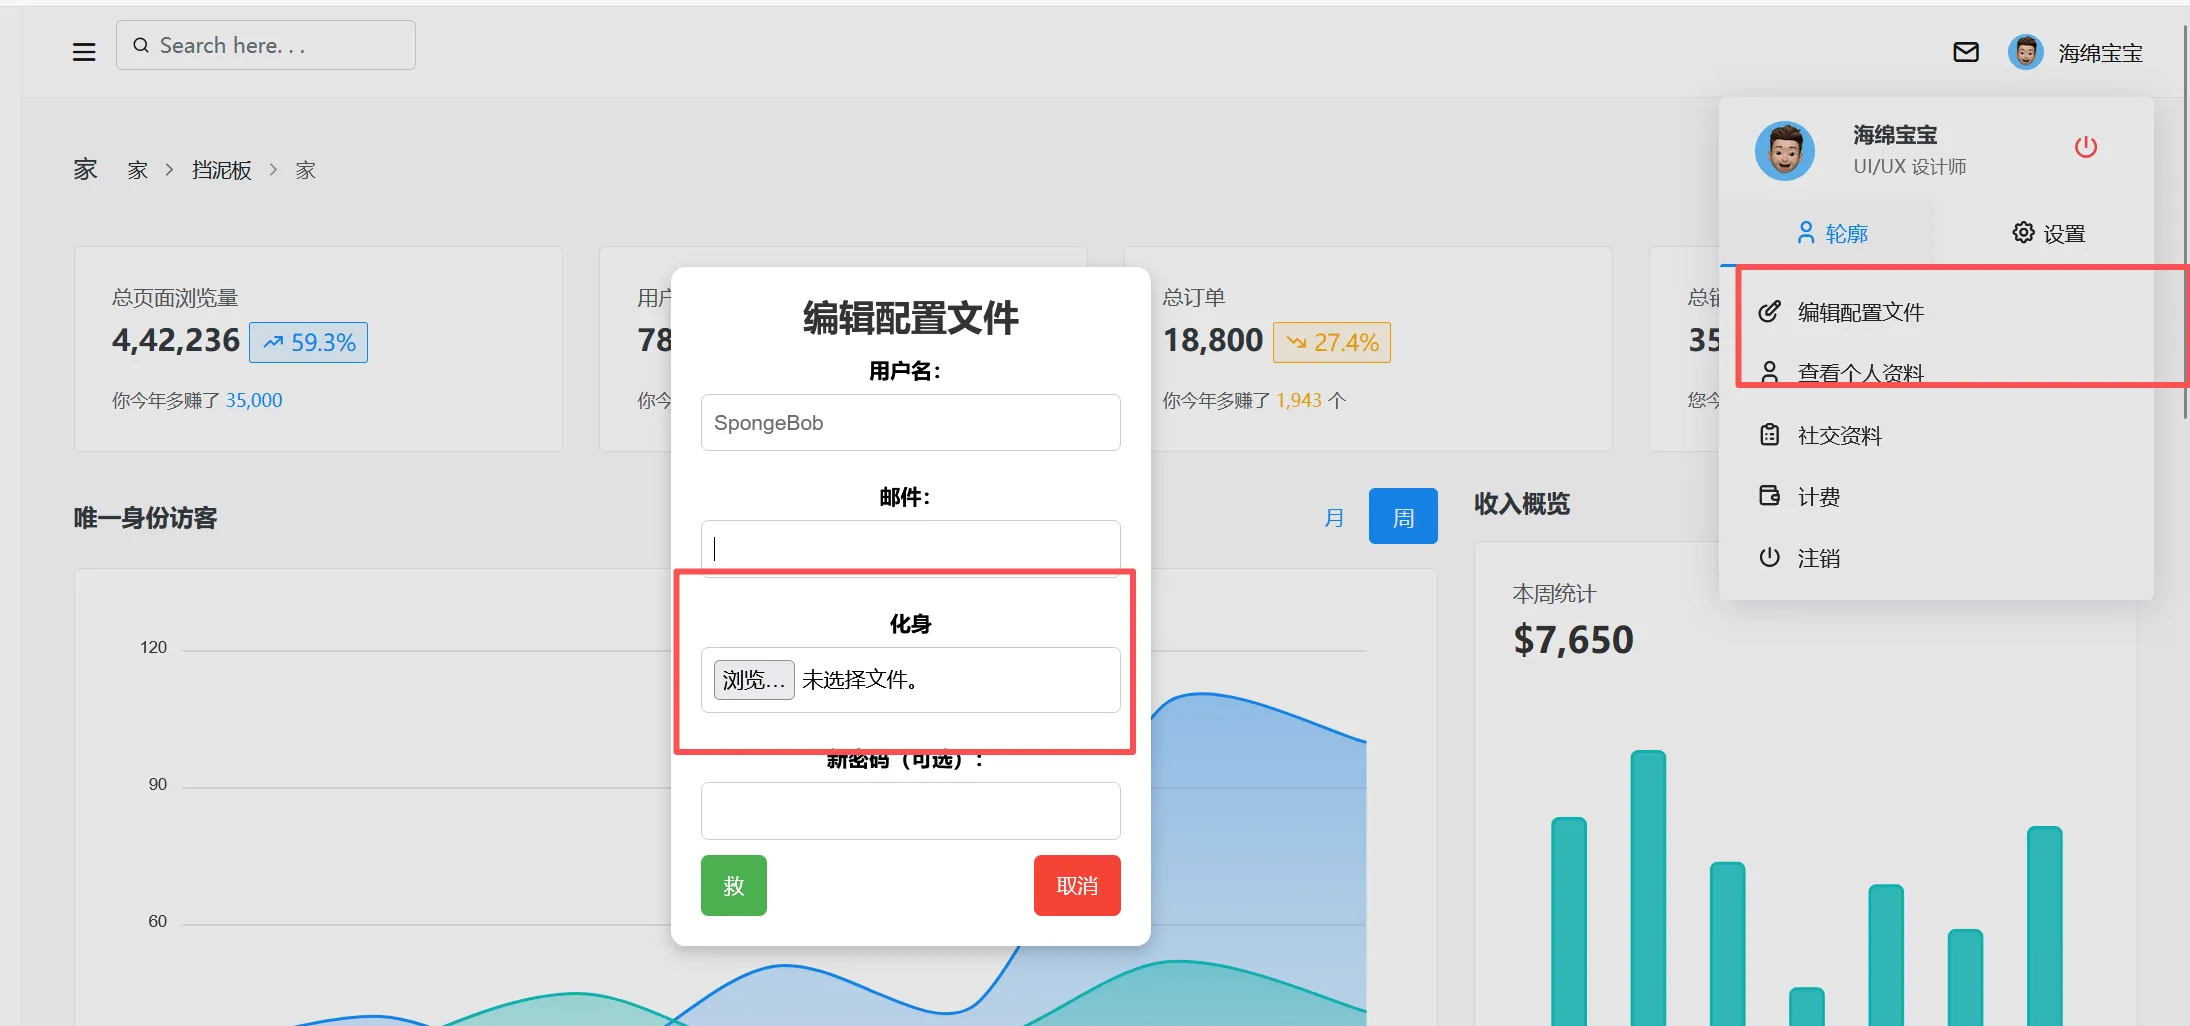
Task: Focus the 用户名 SpongeBob input field
Action: coord(910,423)
